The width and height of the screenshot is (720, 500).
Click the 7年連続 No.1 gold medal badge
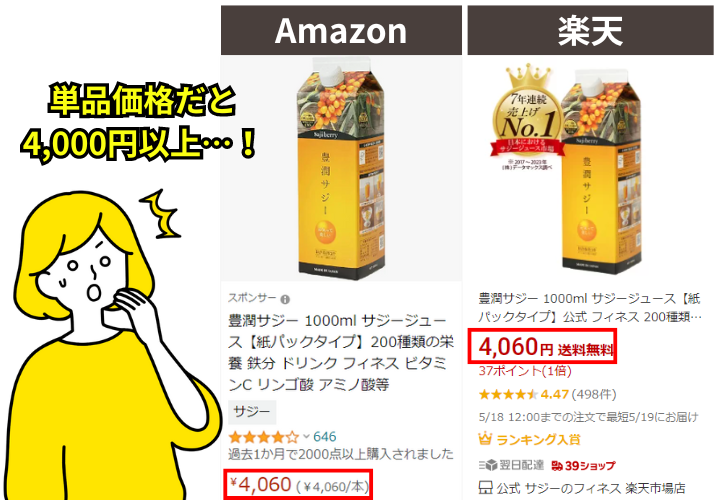point(528,117)
